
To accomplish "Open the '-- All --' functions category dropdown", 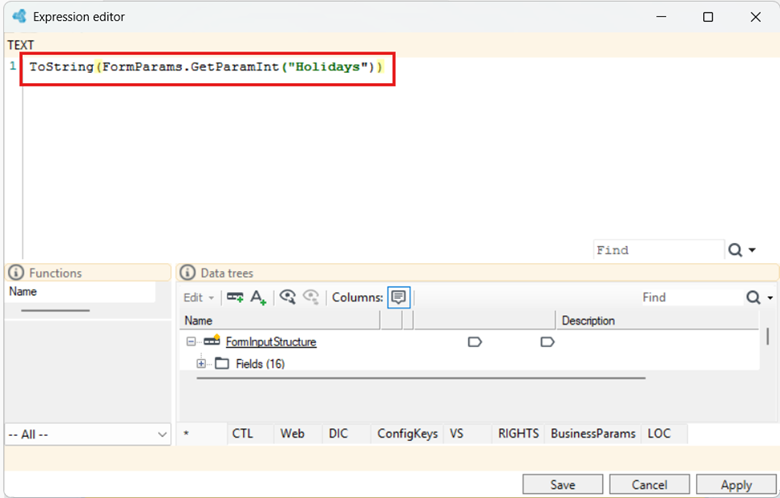I will click(88, 434).
